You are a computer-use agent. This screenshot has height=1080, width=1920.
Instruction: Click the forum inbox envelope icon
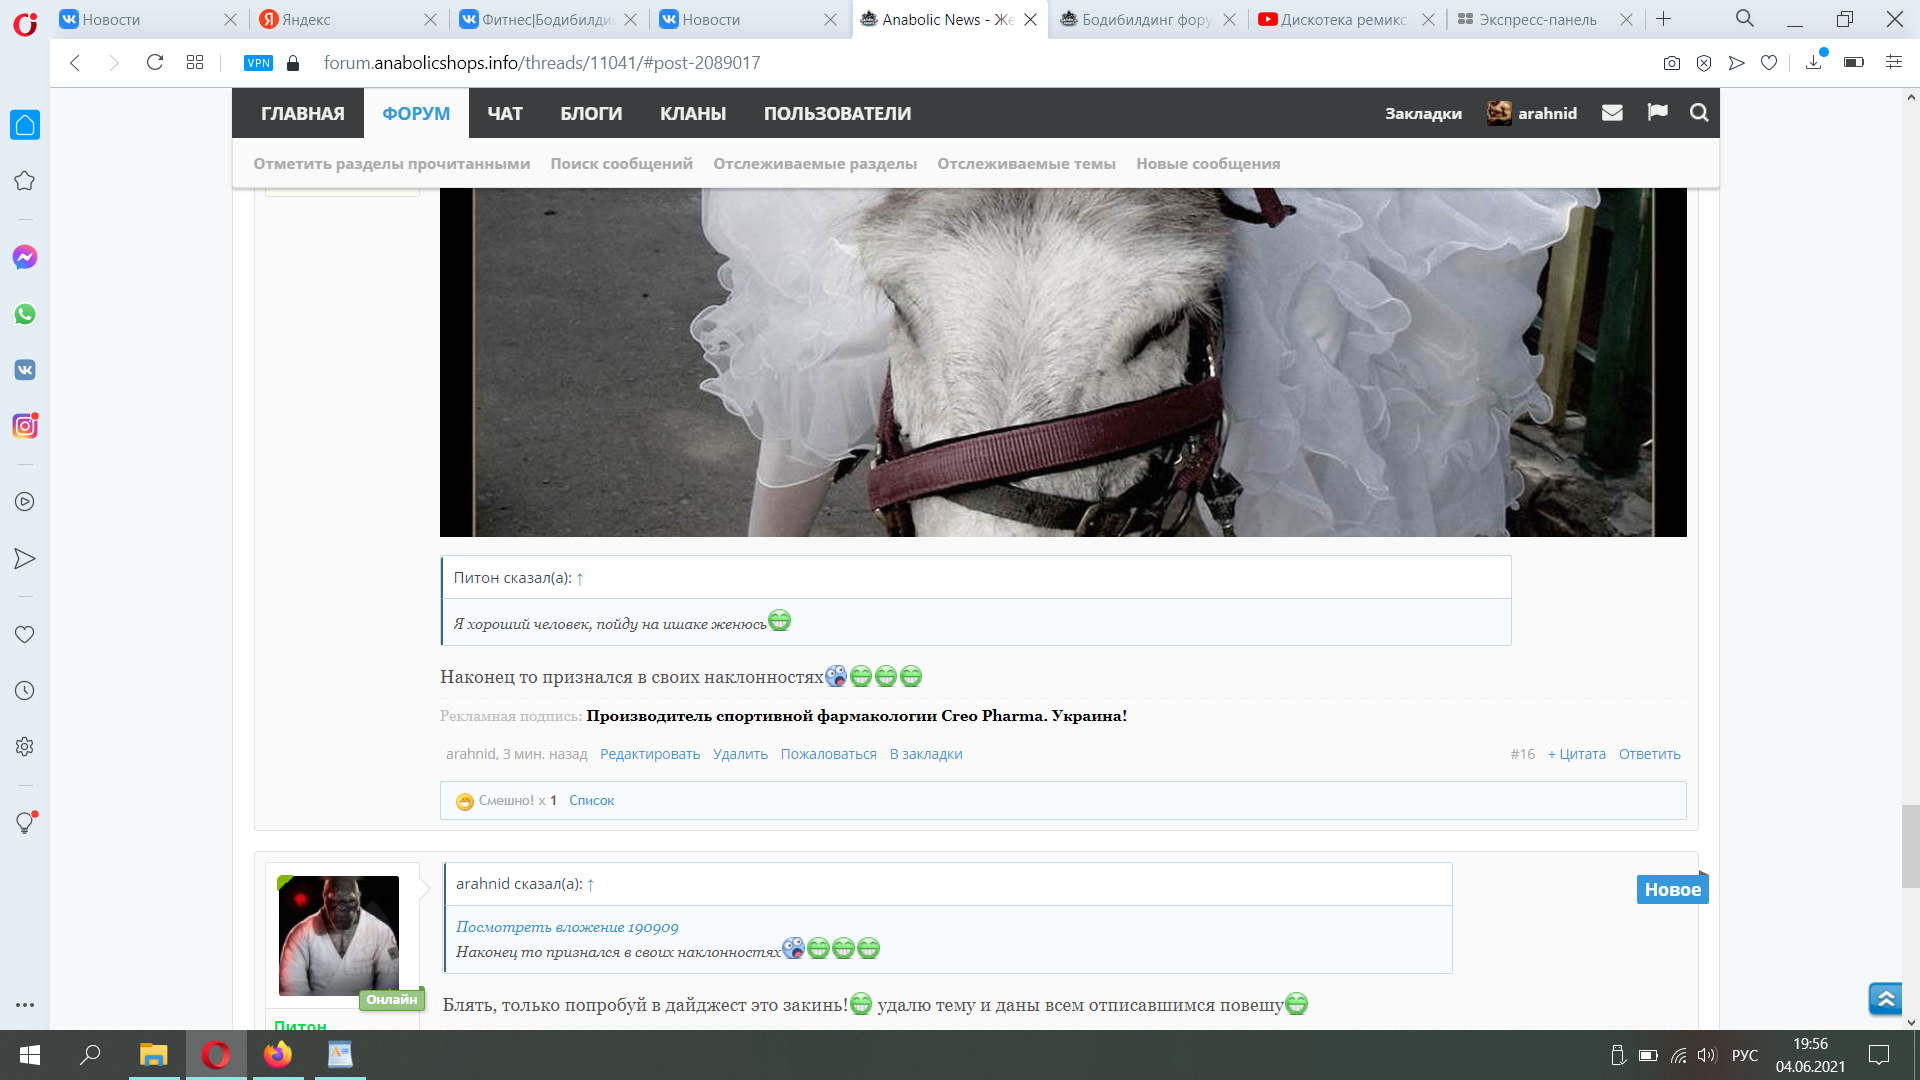click(1612, 113)
